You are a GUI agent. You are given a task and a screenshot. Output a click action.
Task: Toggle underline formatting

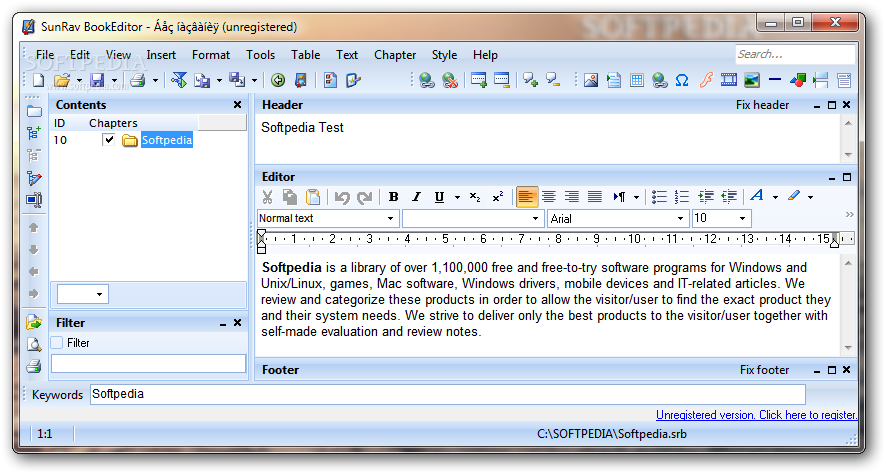point(439,197)
